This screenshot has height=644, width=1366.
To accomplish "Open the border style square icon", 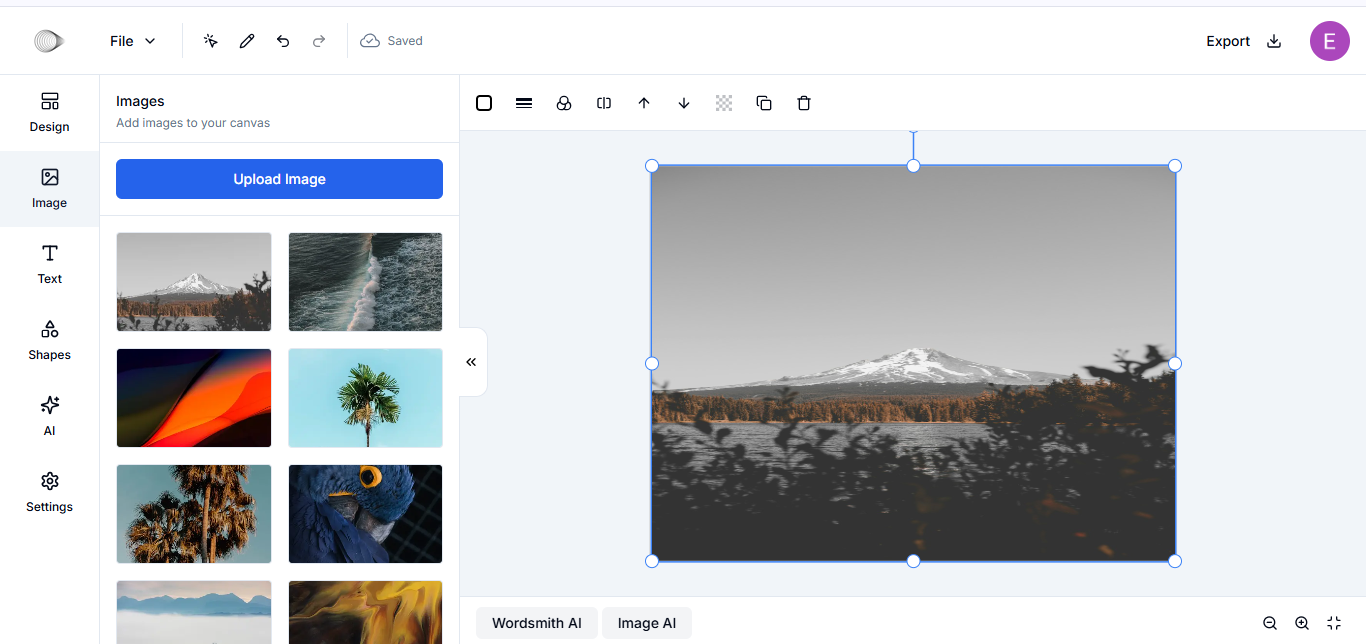I will click(484, 103).
